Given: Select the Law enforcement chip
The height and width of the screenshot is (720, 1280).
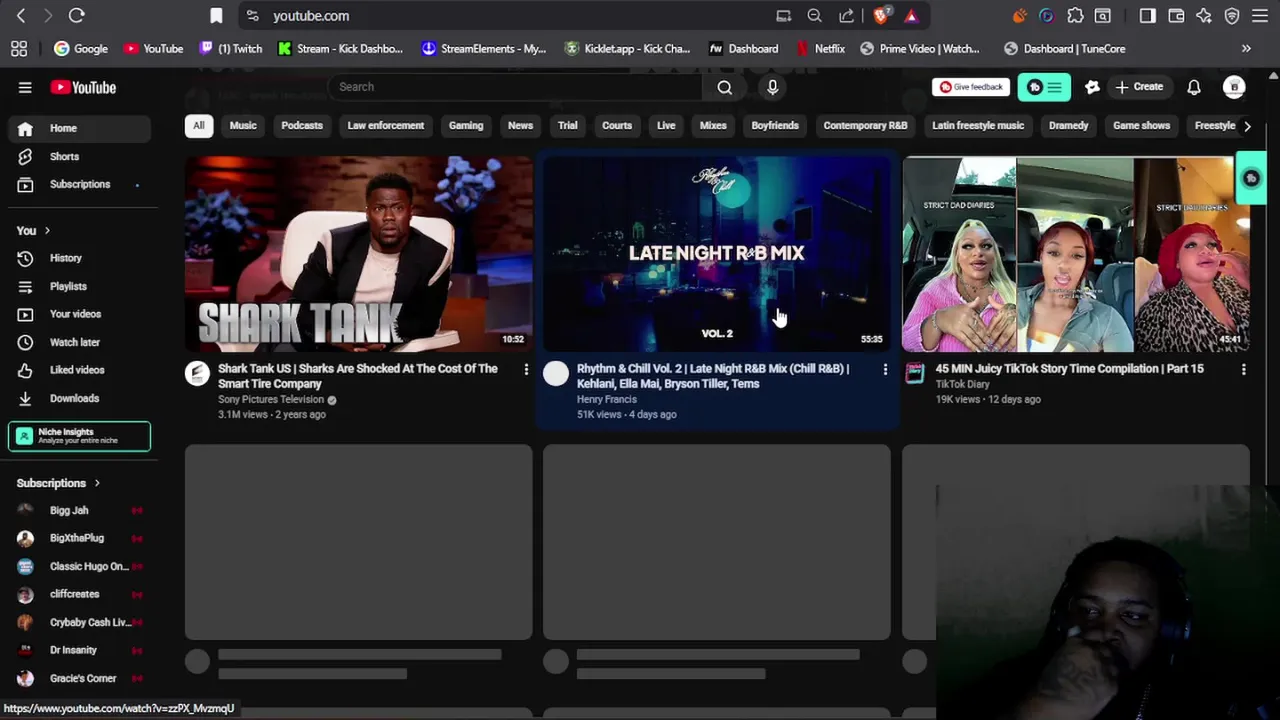Looking at the screenshot, I should point(386,126).
